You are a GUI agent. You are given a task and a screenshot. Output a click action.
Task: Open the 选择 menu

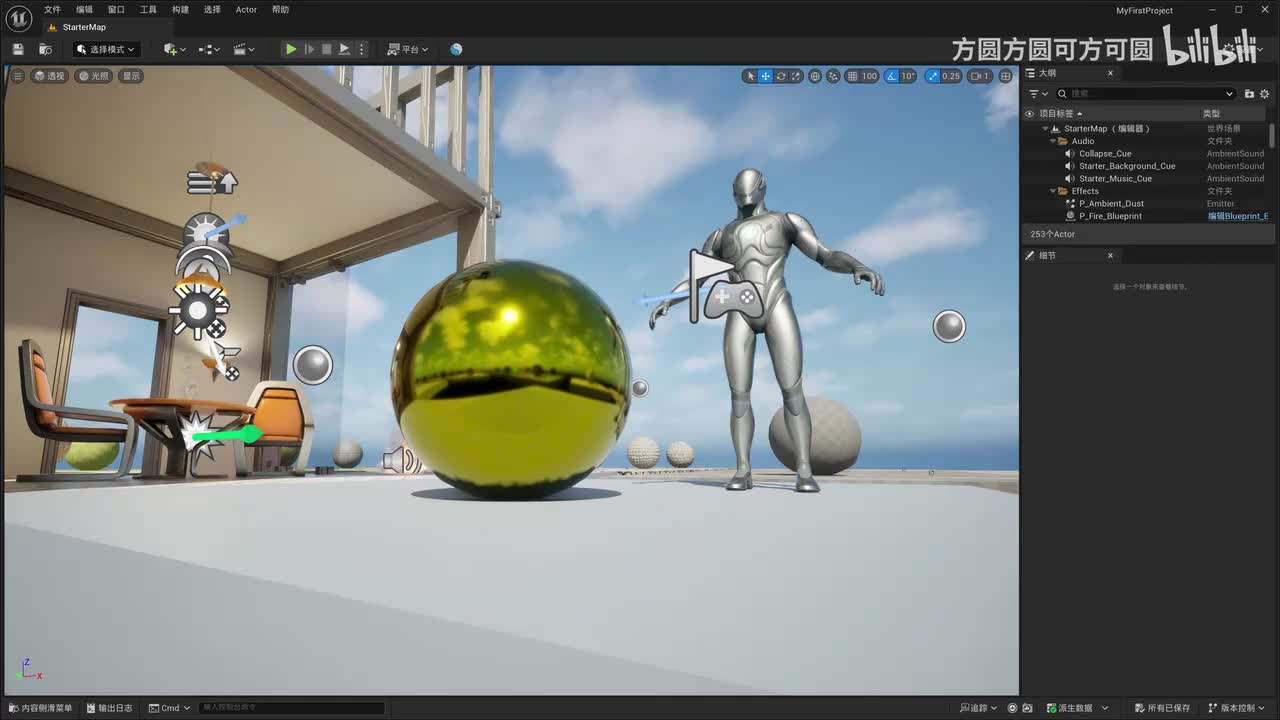pyautogui.click(x=212, y=10)
